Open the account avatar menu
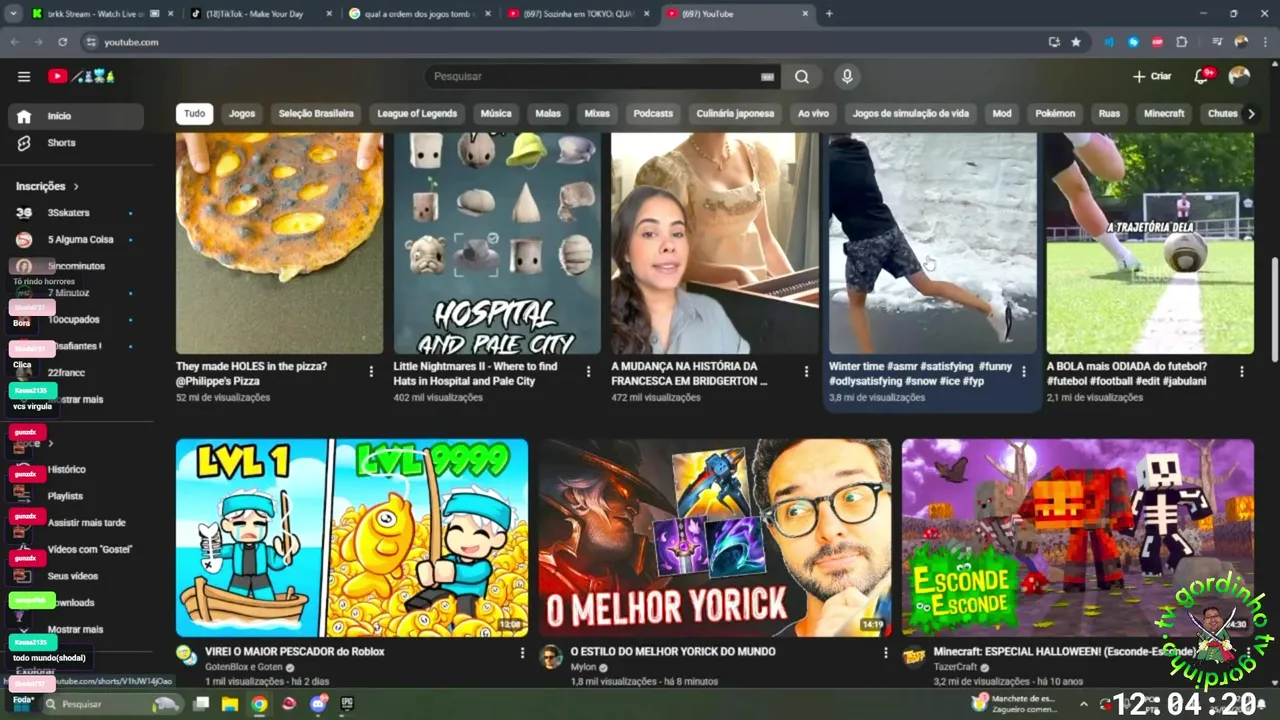The width and height of the screenshot is (1280, 720). pos(1239,76)
